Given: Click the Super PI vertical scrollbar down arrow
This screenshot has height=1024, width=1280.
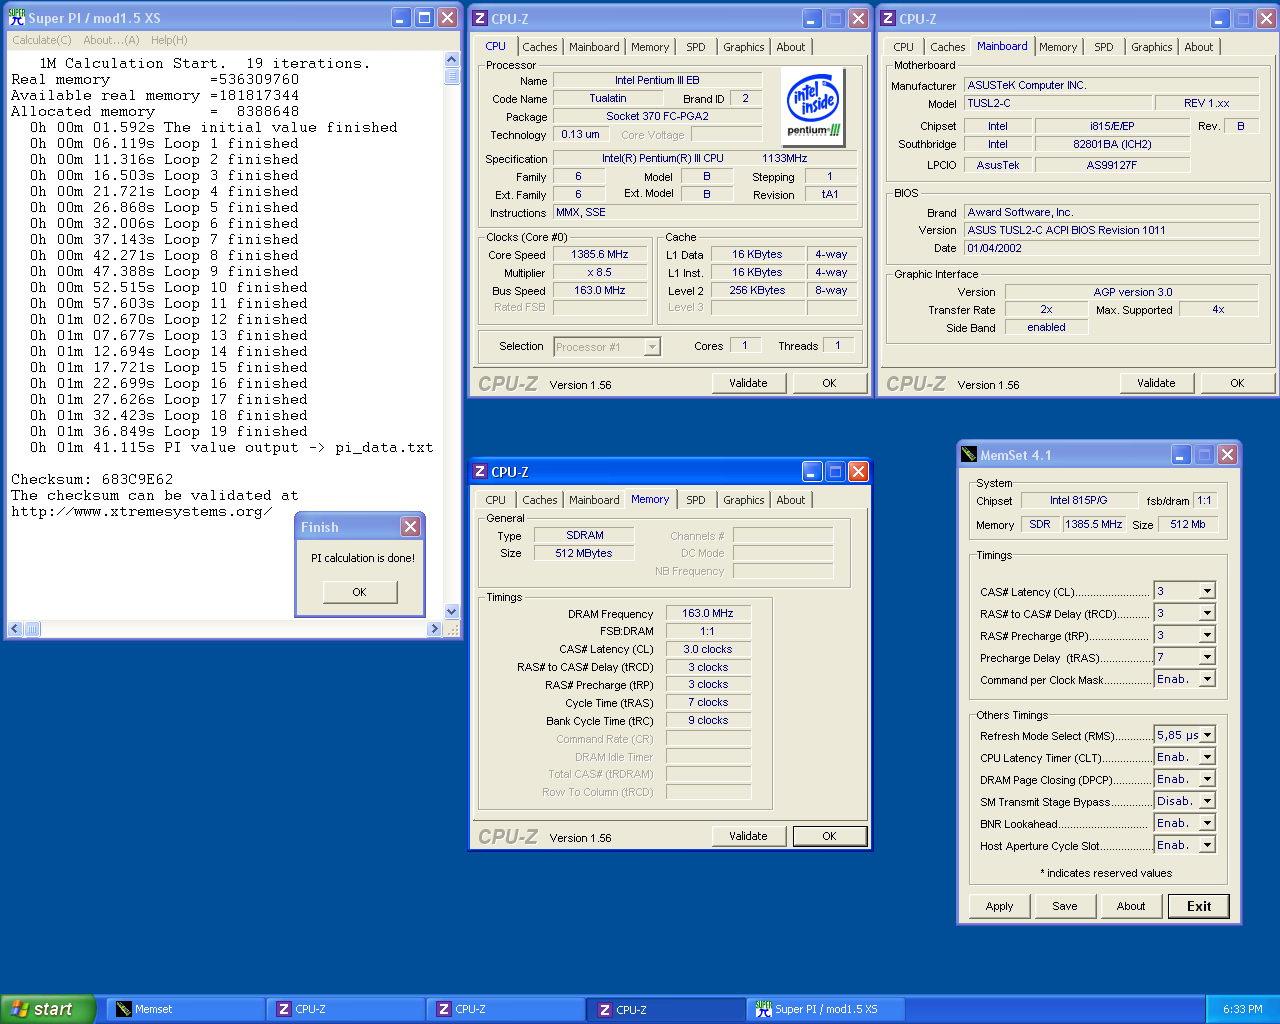Looking at the screenshot, I should [x=451, y=612].
